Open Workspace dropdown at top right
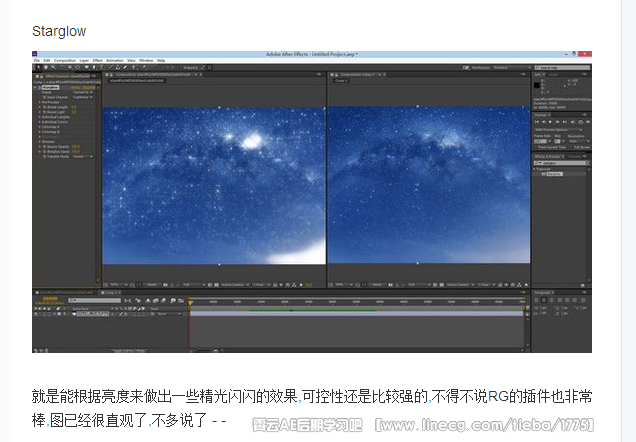 pos(511,67)
